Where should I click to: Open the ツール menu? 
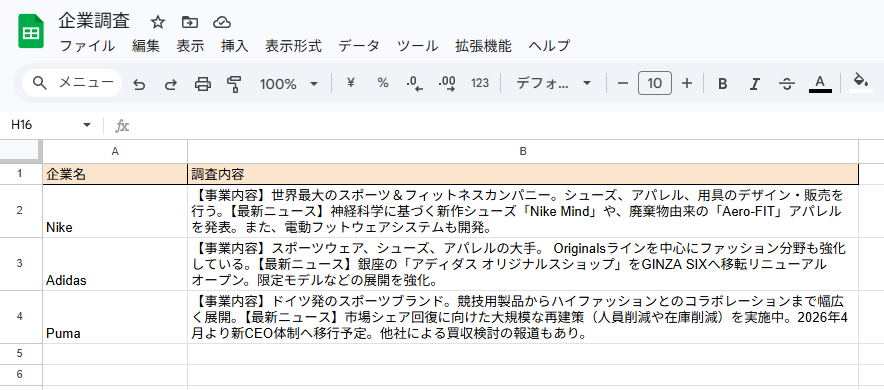(x=418, y=46)
